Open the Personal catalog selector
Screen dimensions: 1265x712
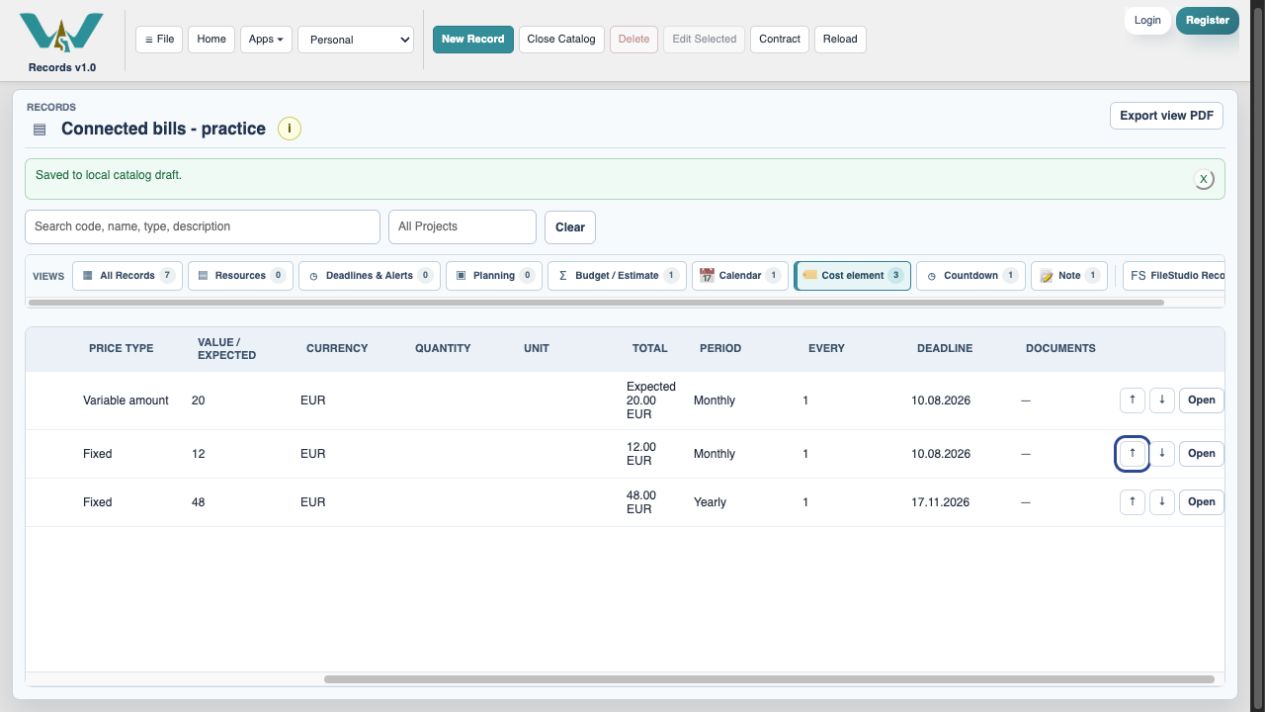[x=356, y=40]
